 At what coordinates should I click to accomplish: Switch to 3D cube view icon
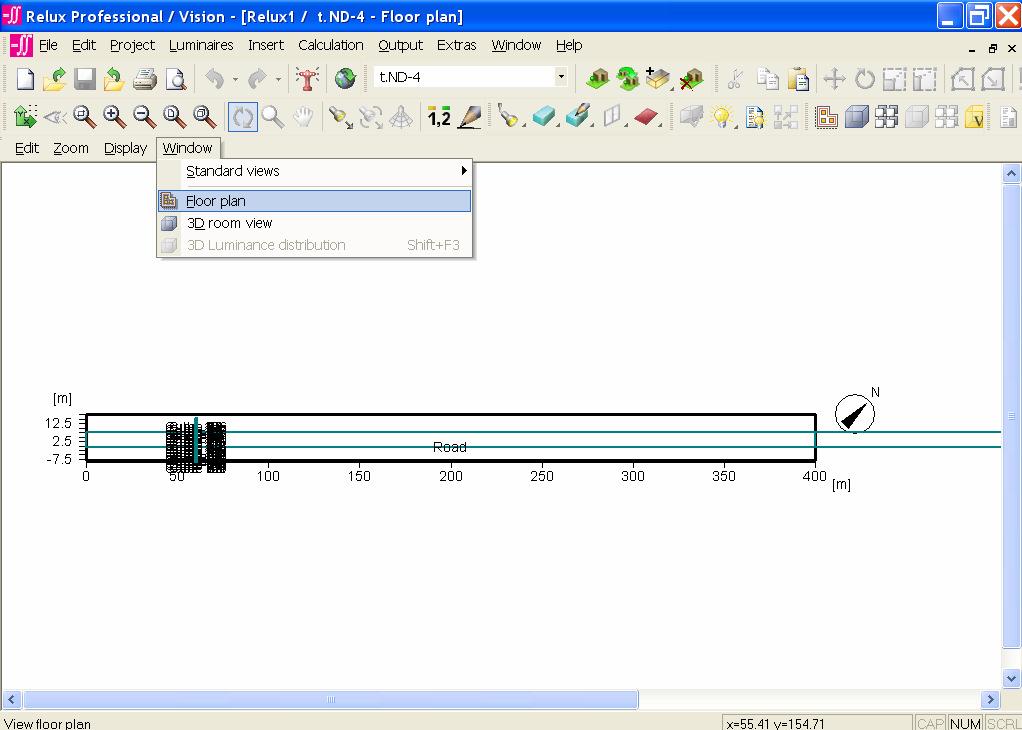(x=856, y=117)
